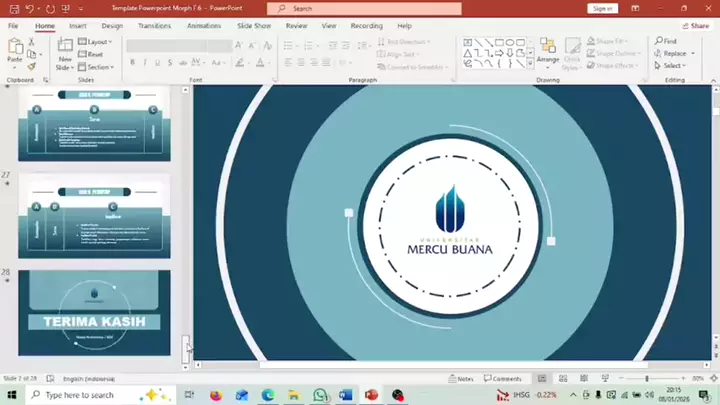
Task: Click Convert to SmartArt
Action: point(412,67)
